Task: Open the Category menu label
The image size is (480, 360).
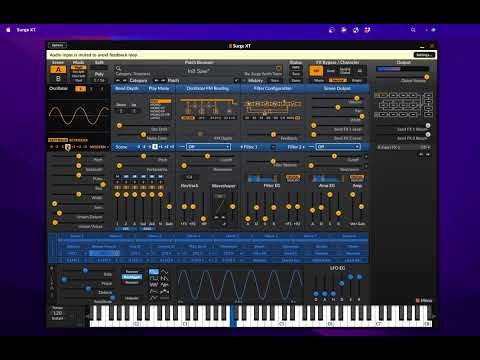Action: point(138,80)
